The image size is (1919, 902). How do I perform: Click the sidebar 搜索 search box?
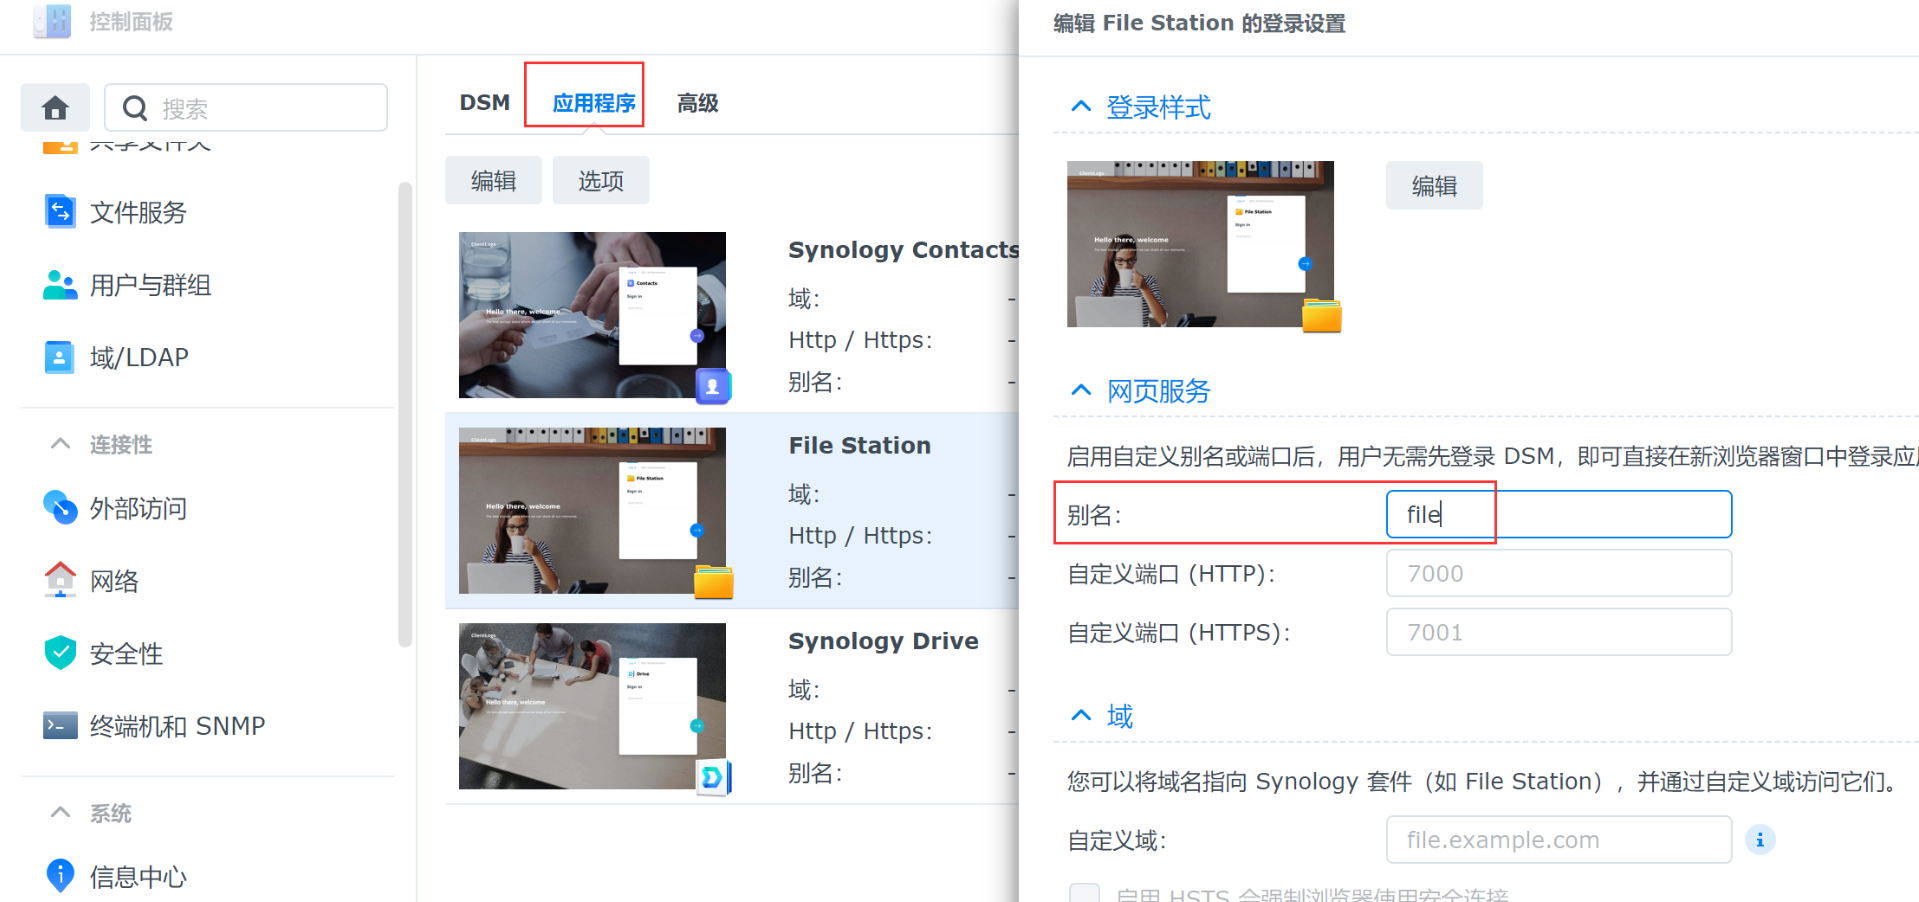246,107
